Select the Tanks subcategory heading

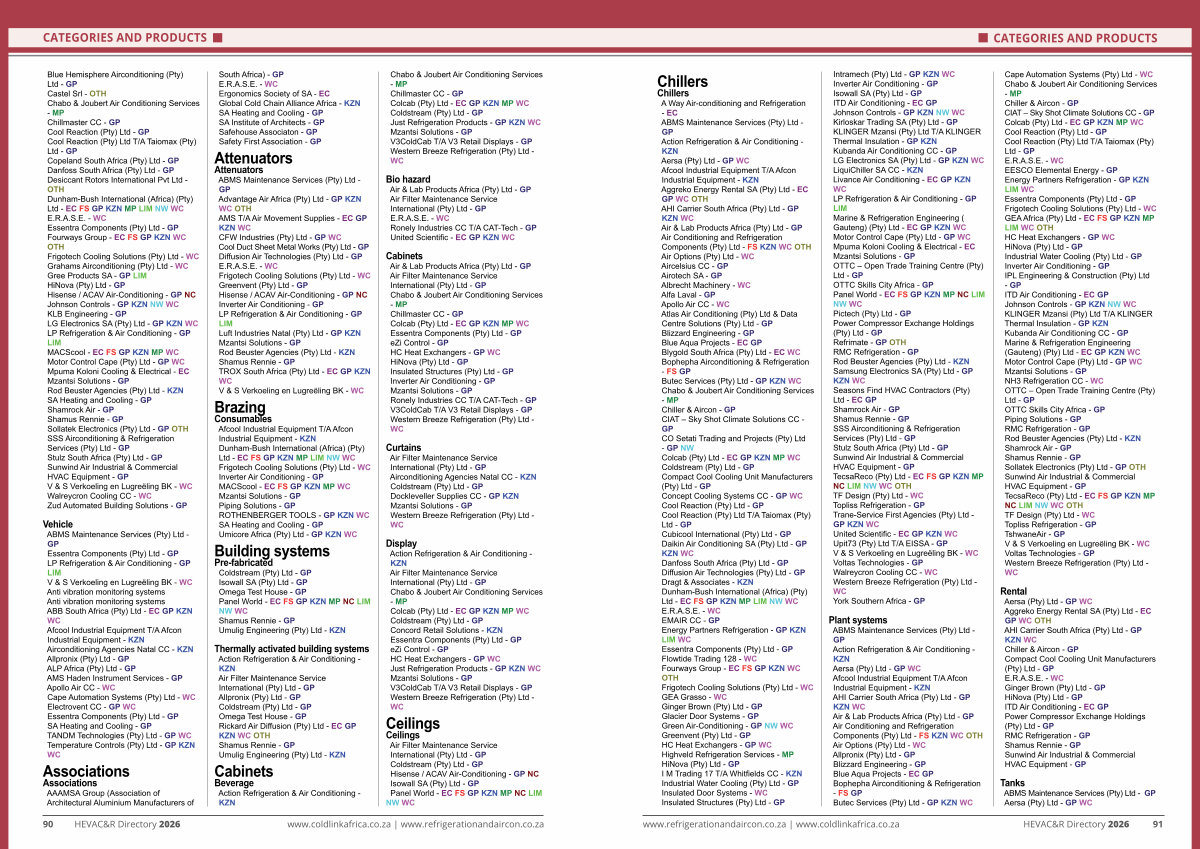coord(1012,783)
